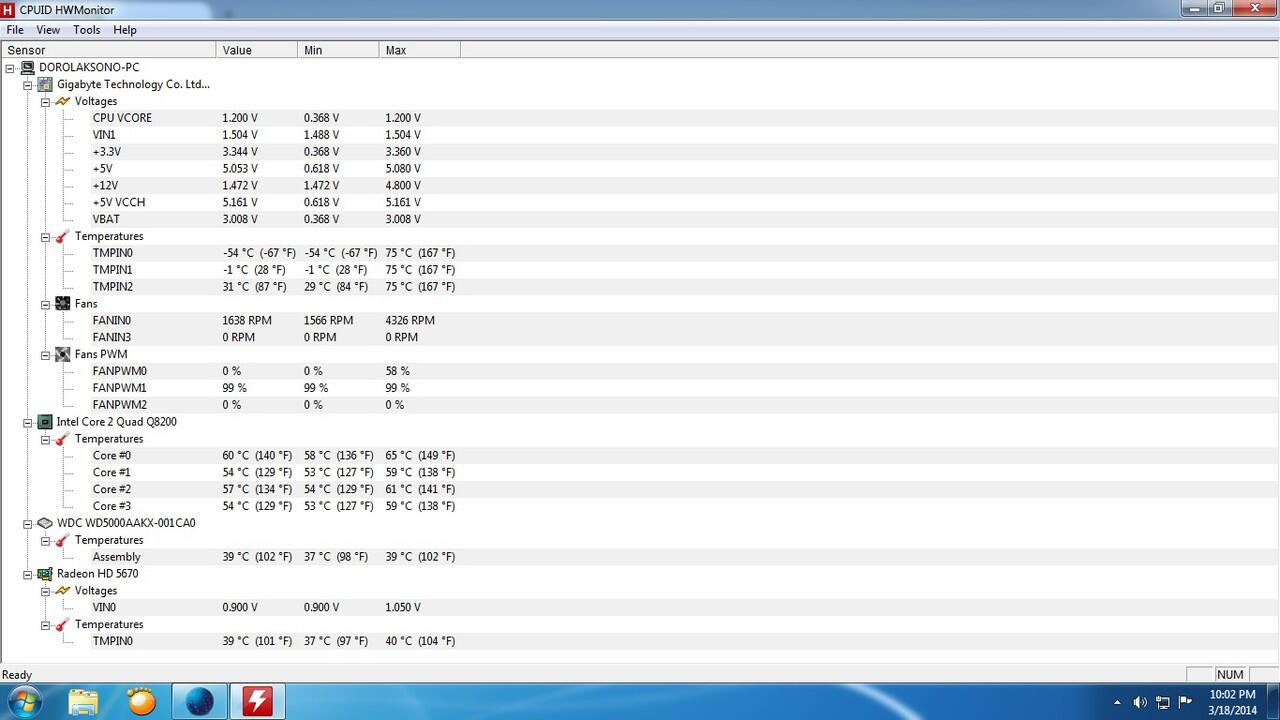Click the Max column header
The height and width of the screenshot is (720, 1280).
420,50
